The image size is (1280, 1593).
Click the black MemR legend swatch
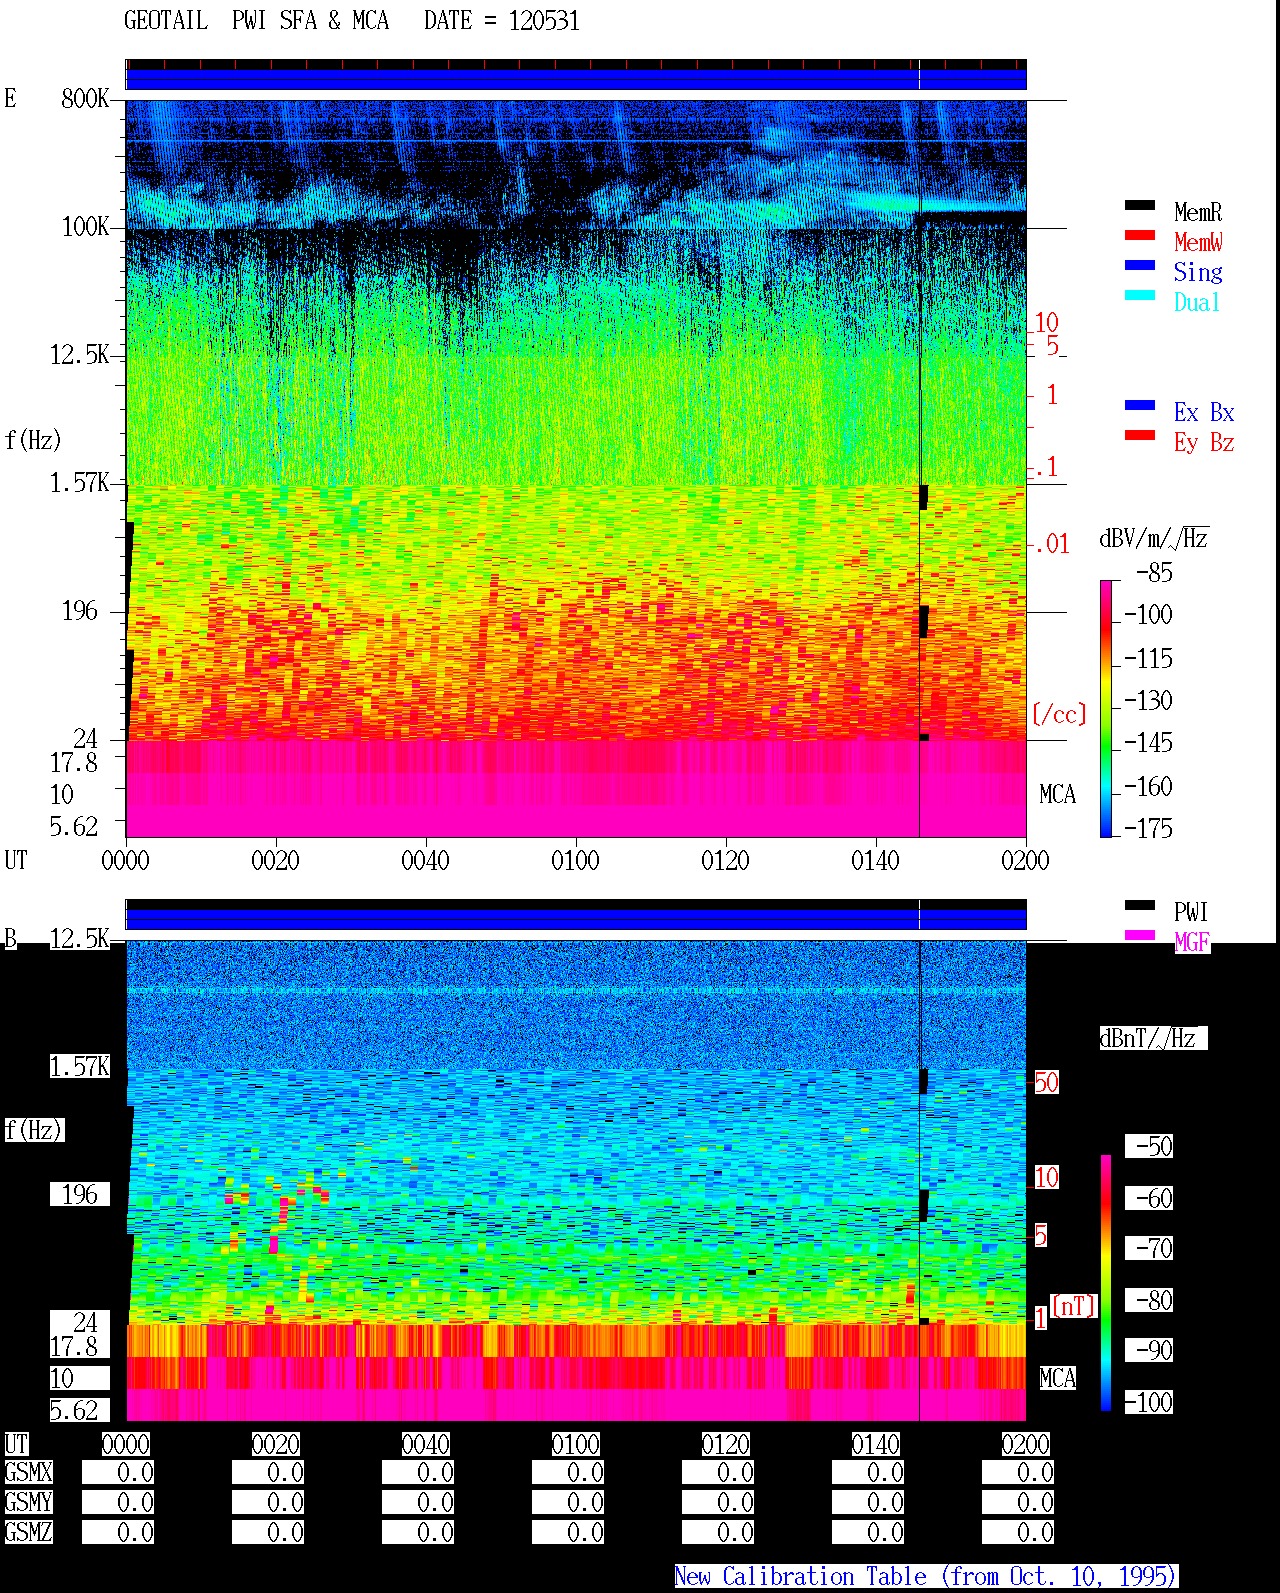tap(1140, 205)
